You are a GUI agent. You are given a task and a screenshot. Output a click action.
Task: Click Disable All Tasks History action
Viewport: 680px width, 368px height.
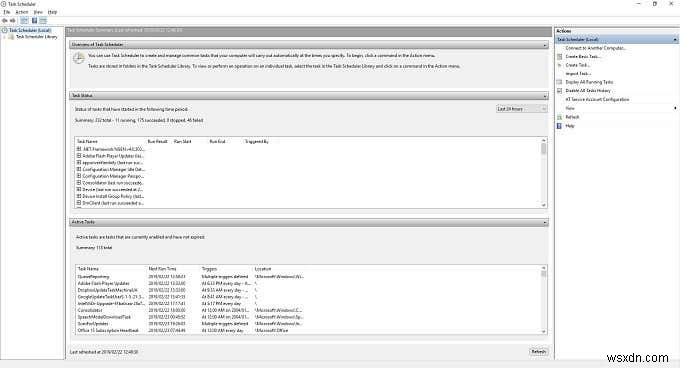[588, 91]
